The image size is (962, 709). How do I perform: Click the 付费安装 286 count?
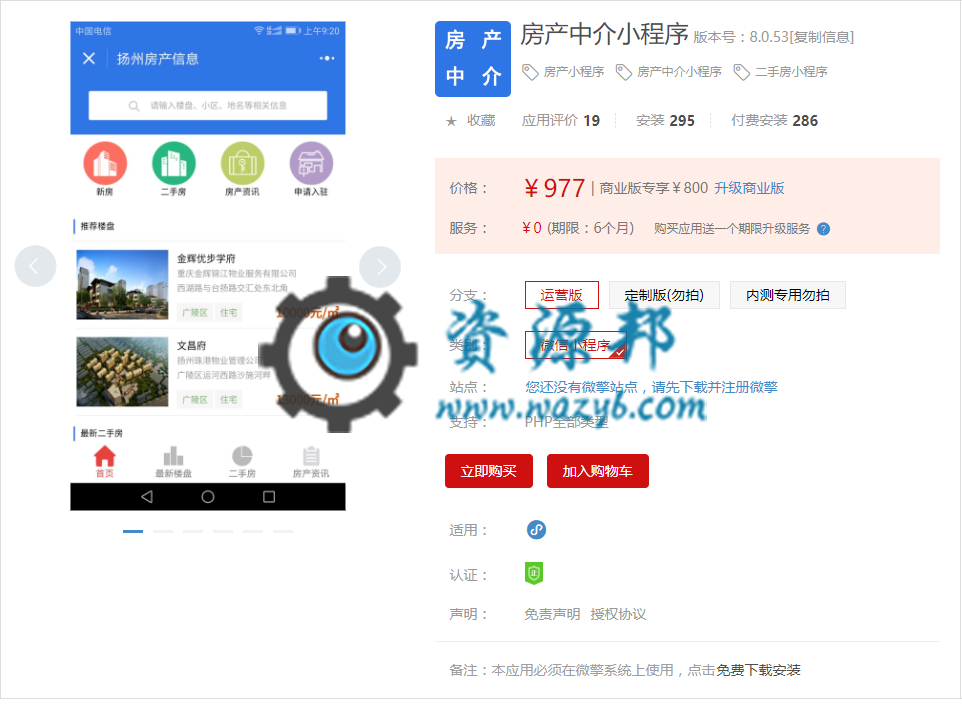pos(774,121)
